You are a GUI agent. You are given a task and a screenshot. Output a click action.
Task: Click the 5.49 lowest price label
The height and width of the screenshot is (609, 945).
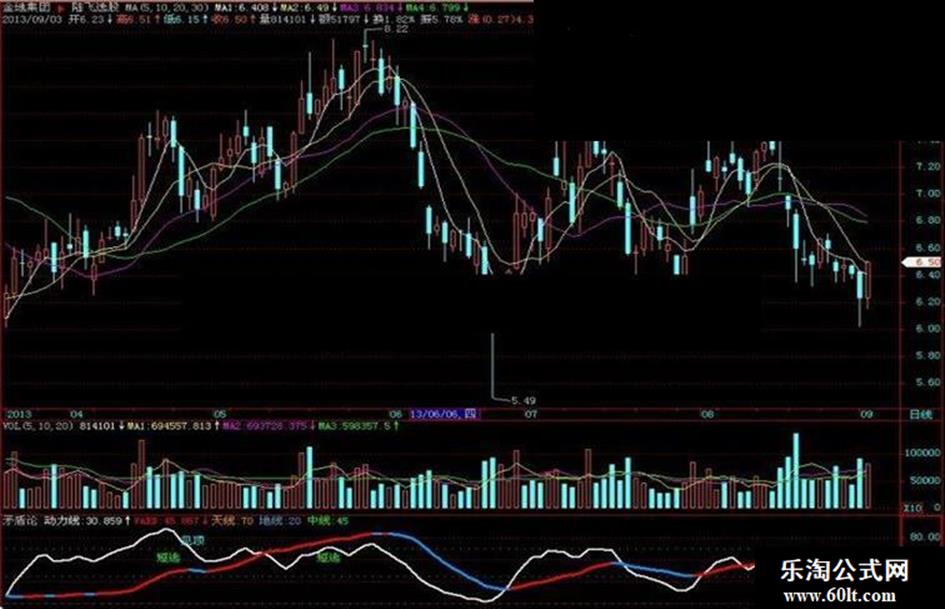pos(523,400)
